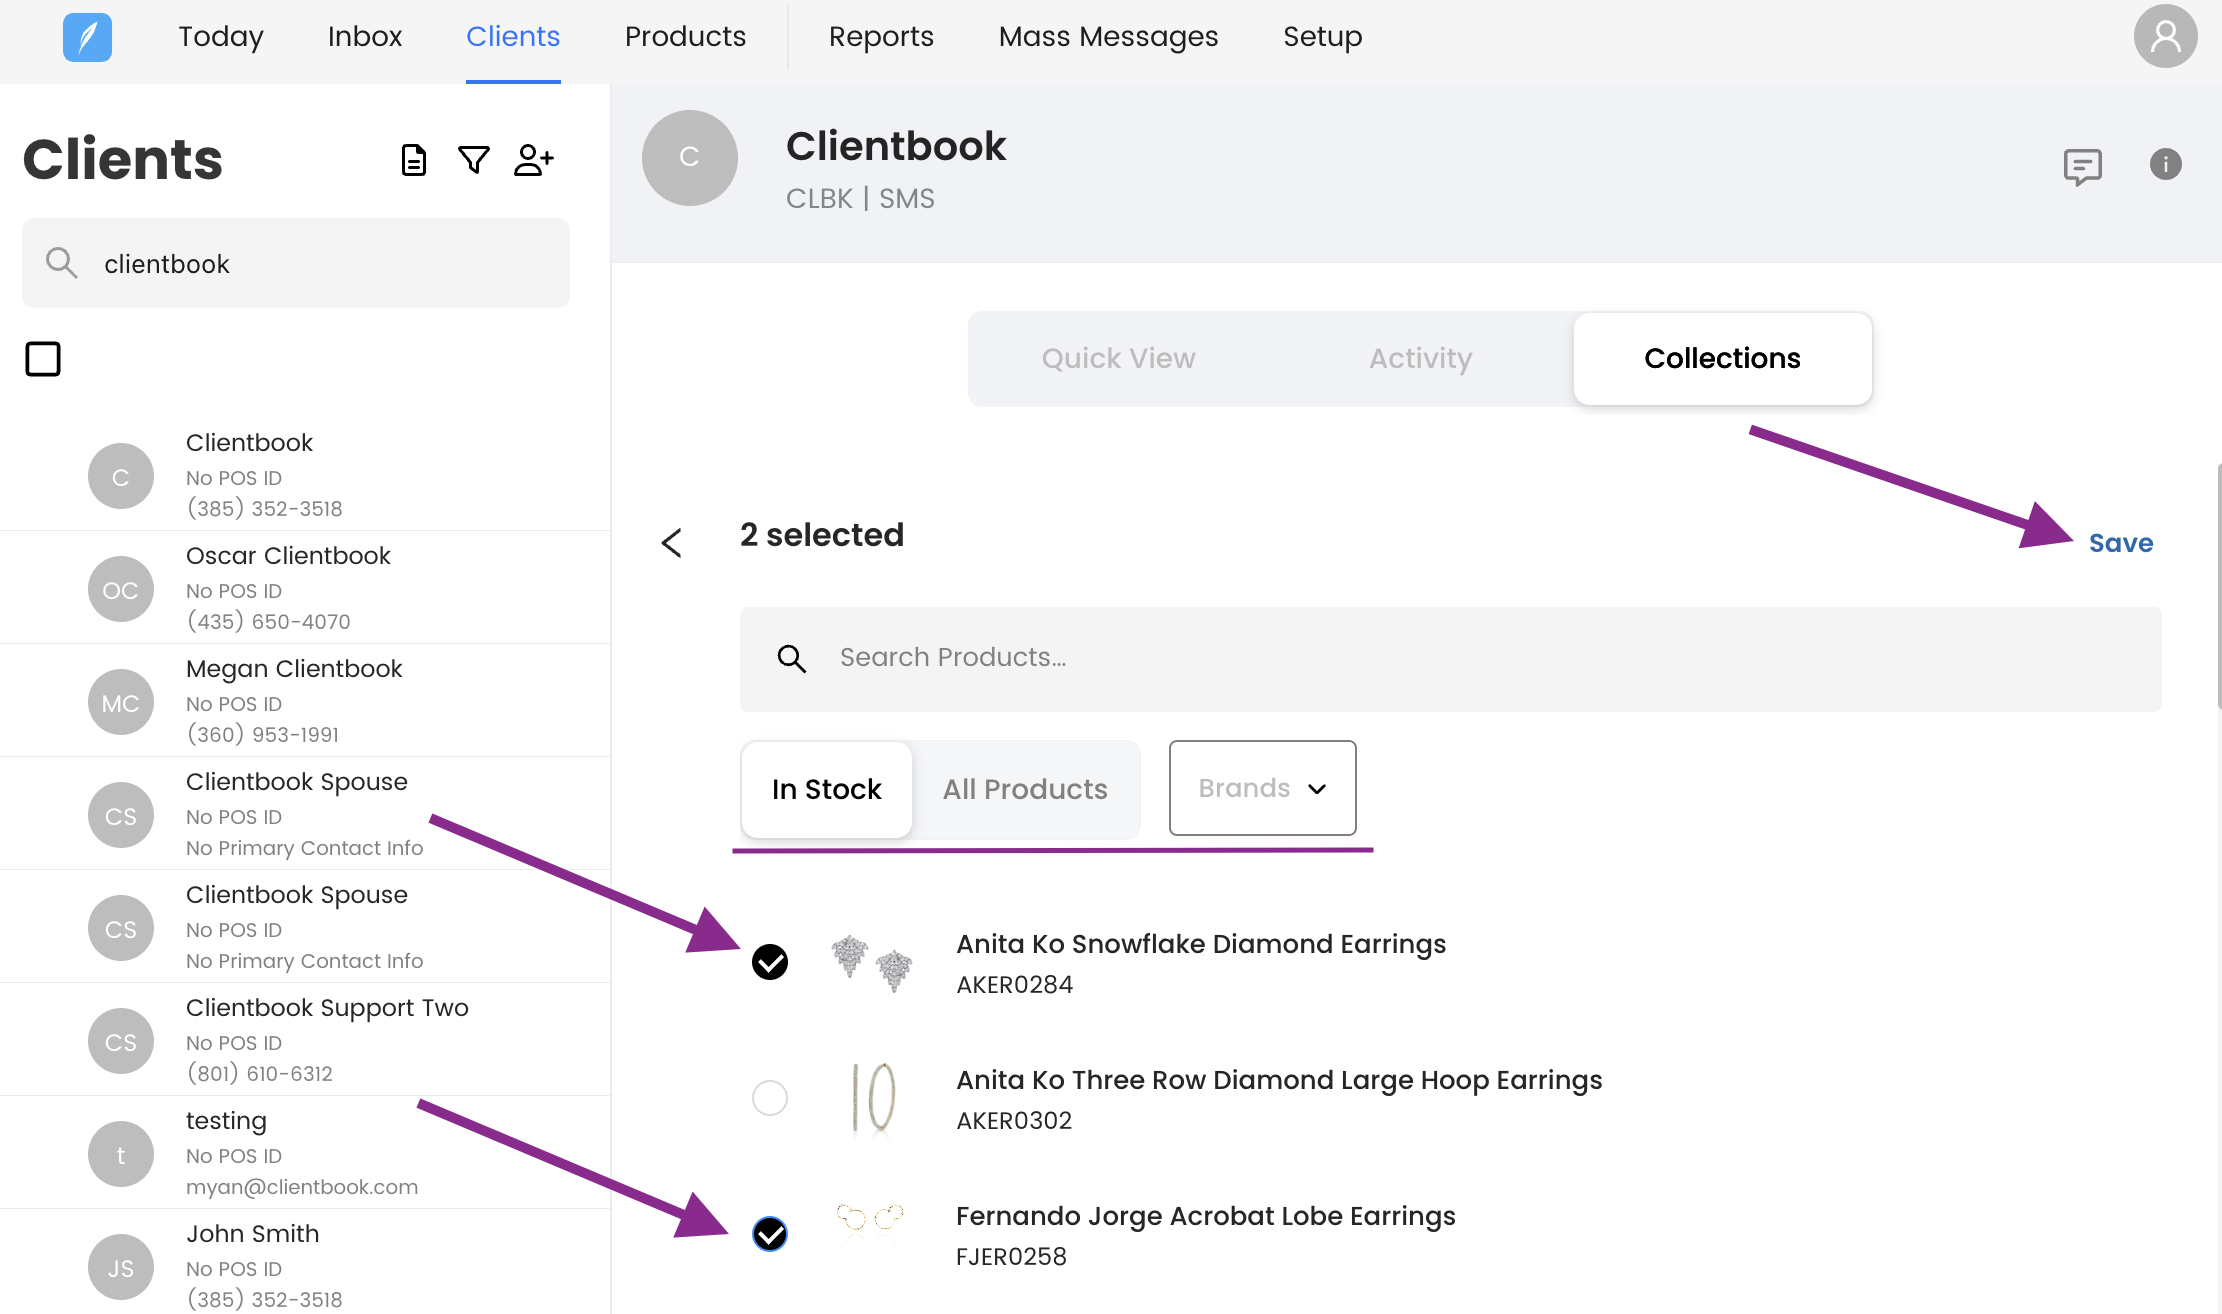Switch to the All Products tab

pos(1025,789)
